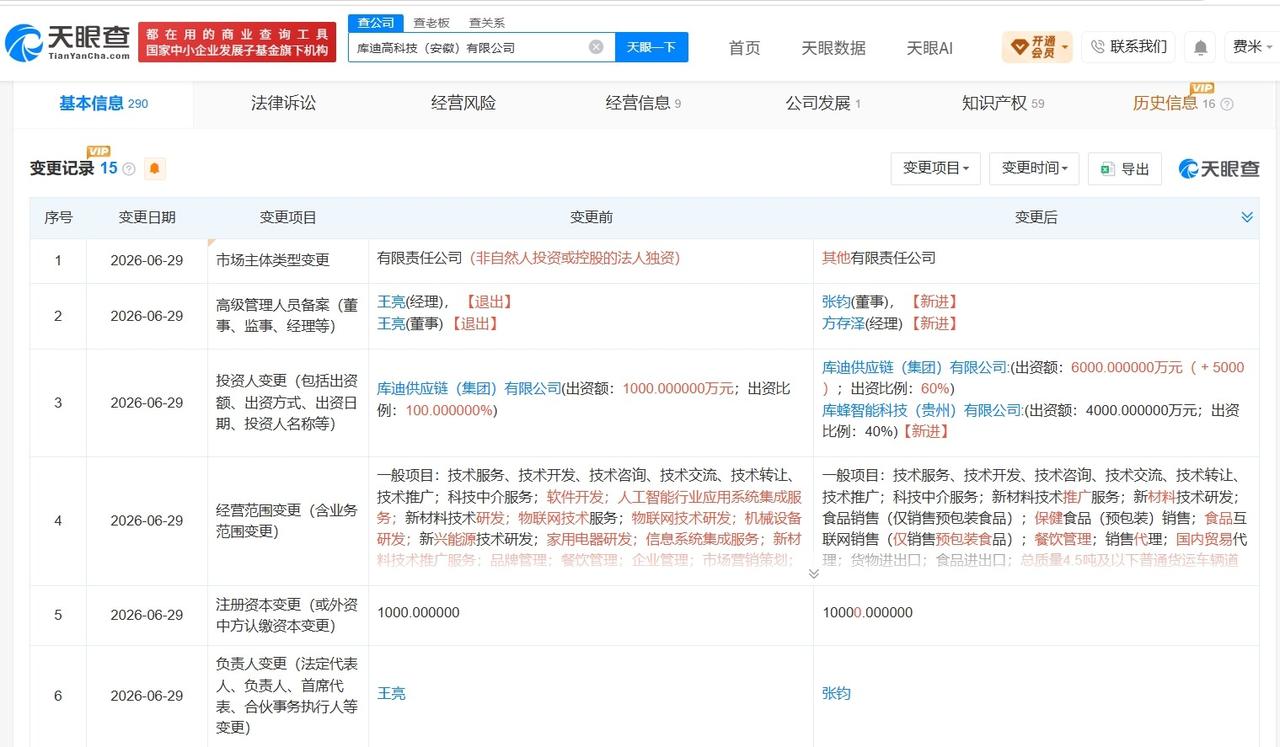Click the help question mark beside 变更记录 15
Viewport: 1280px width, 747px height.
tap(129, 169)
